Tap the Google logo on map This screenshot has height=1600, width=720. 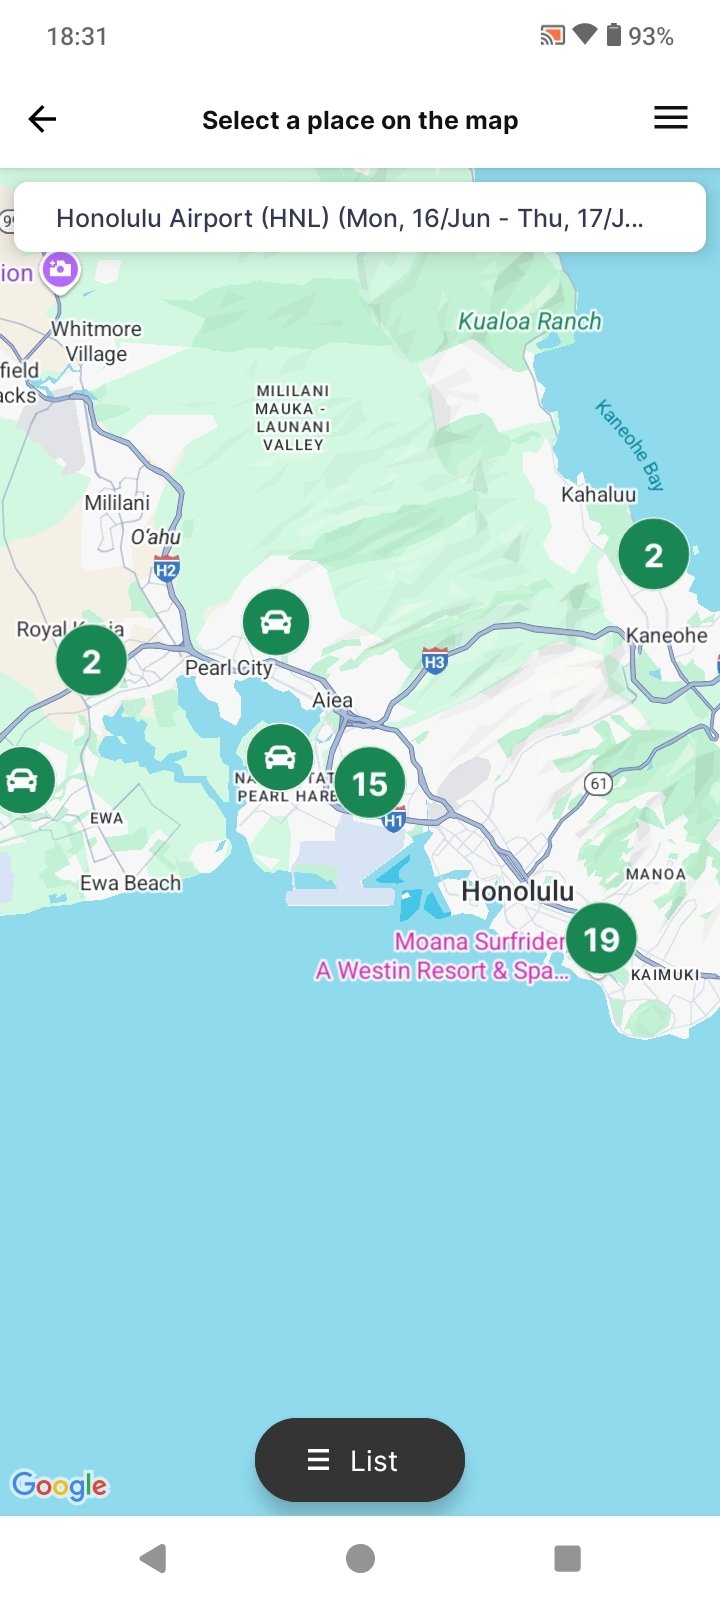point(59,1485)
